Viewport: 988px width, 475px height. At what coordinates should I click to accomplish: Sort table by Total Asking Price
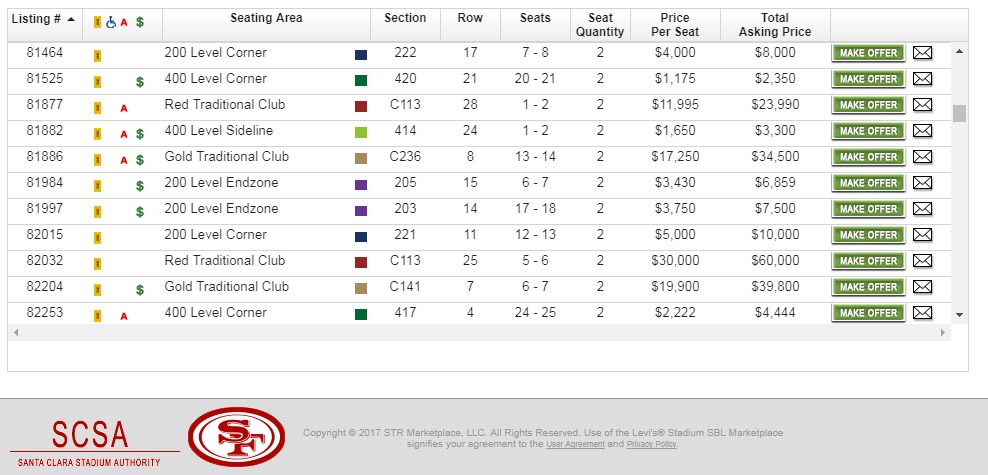click(773, 25)
